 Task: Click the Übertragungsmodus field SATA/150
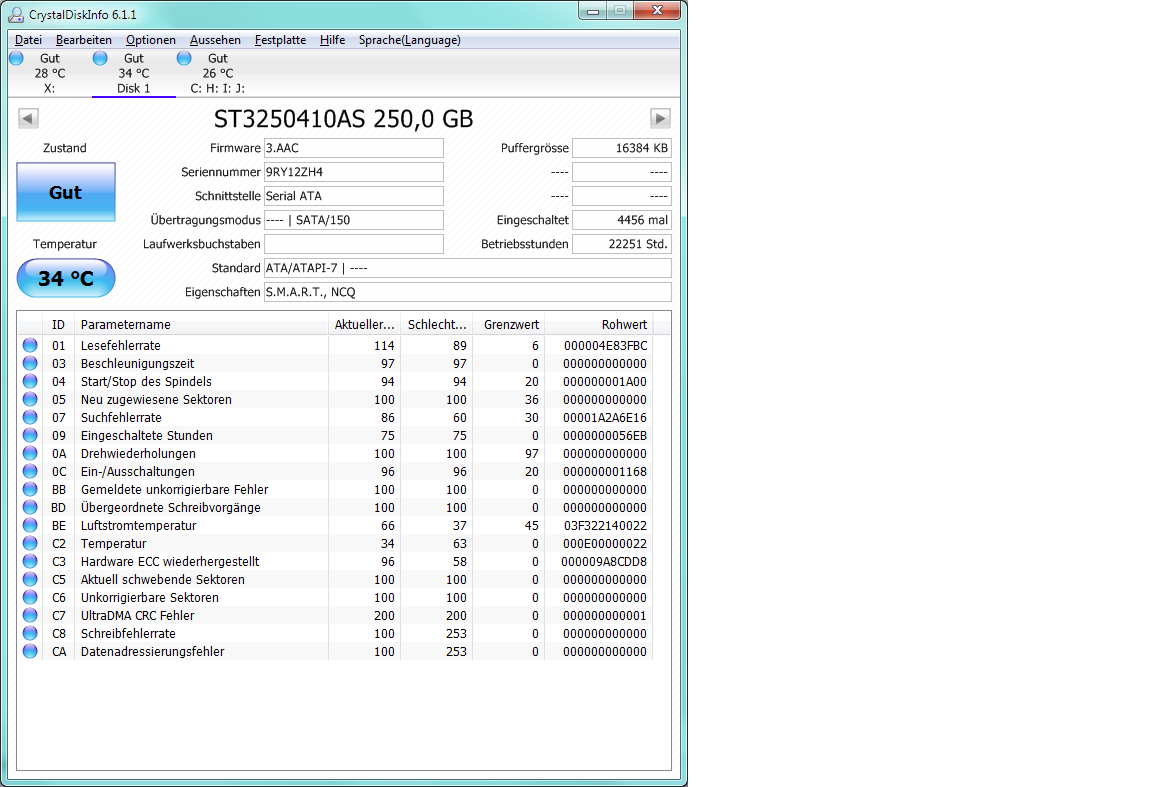(x=353, y=220)
